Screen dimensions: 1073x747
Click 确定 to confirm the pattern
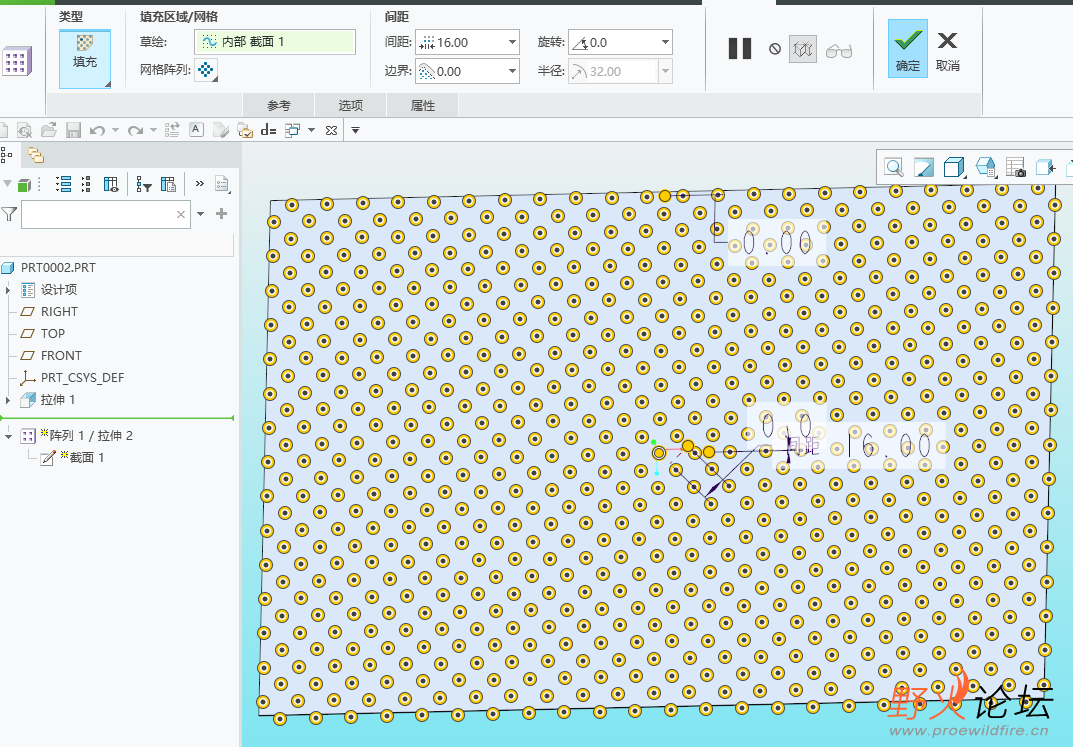[908, 49]
